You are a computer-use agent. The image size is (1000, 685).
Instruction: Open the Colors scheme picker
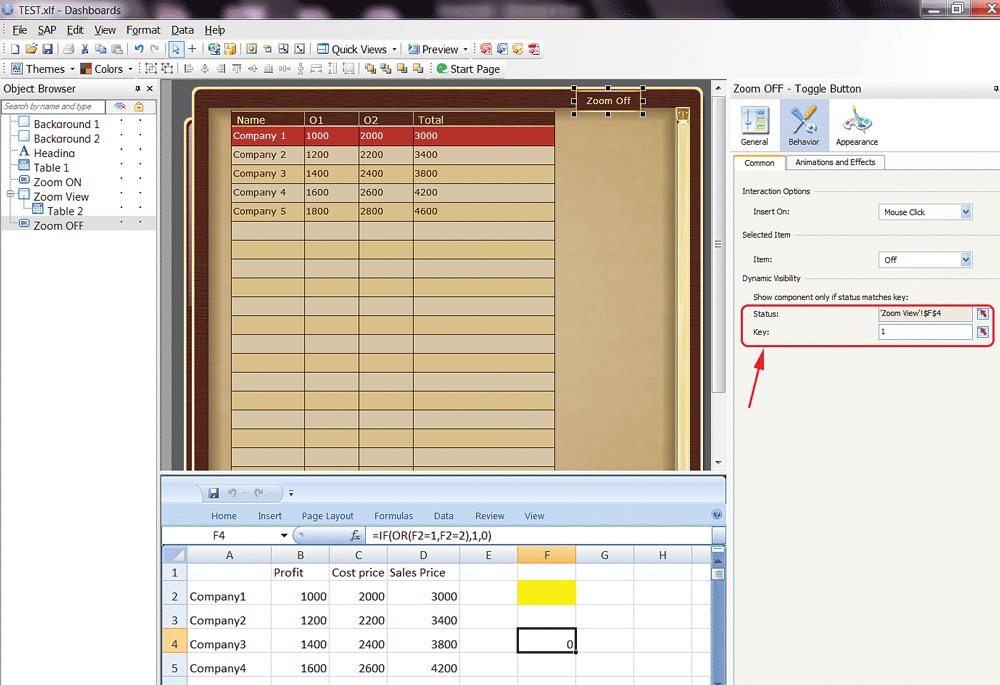[x=106, y=69]
